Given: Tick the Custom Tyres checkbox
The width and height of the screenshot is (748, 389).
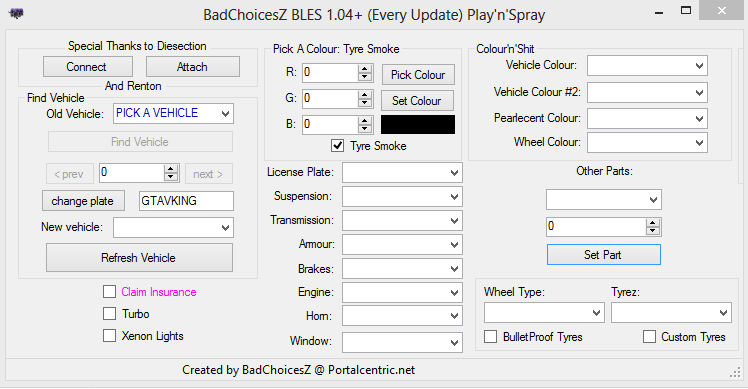Looking at the screenshot, I should [649, 336].
